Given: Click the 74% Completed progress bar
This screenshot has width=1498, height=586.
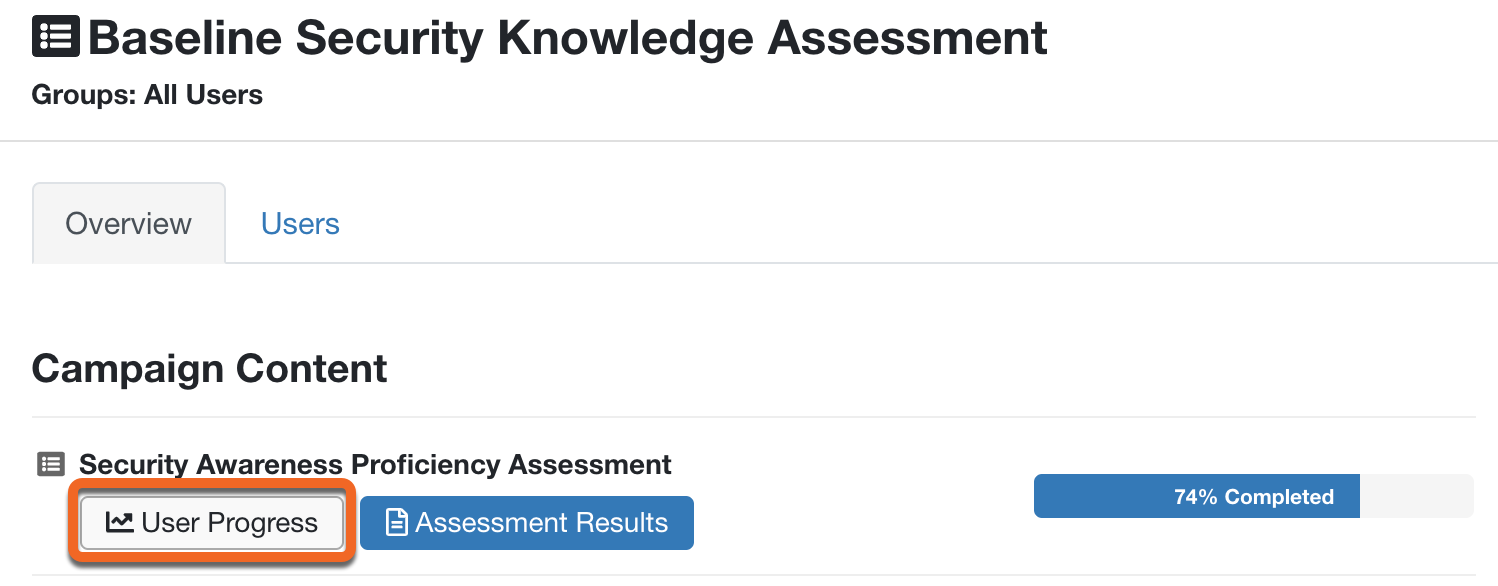Looking at the screenshot, I should pos(1253,496).
